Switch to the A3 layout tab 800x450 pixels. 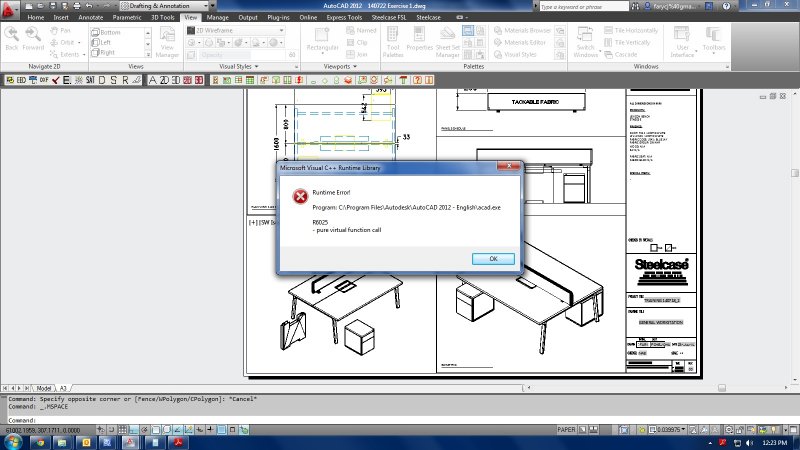pyautogui.click(x=63, y=388)
